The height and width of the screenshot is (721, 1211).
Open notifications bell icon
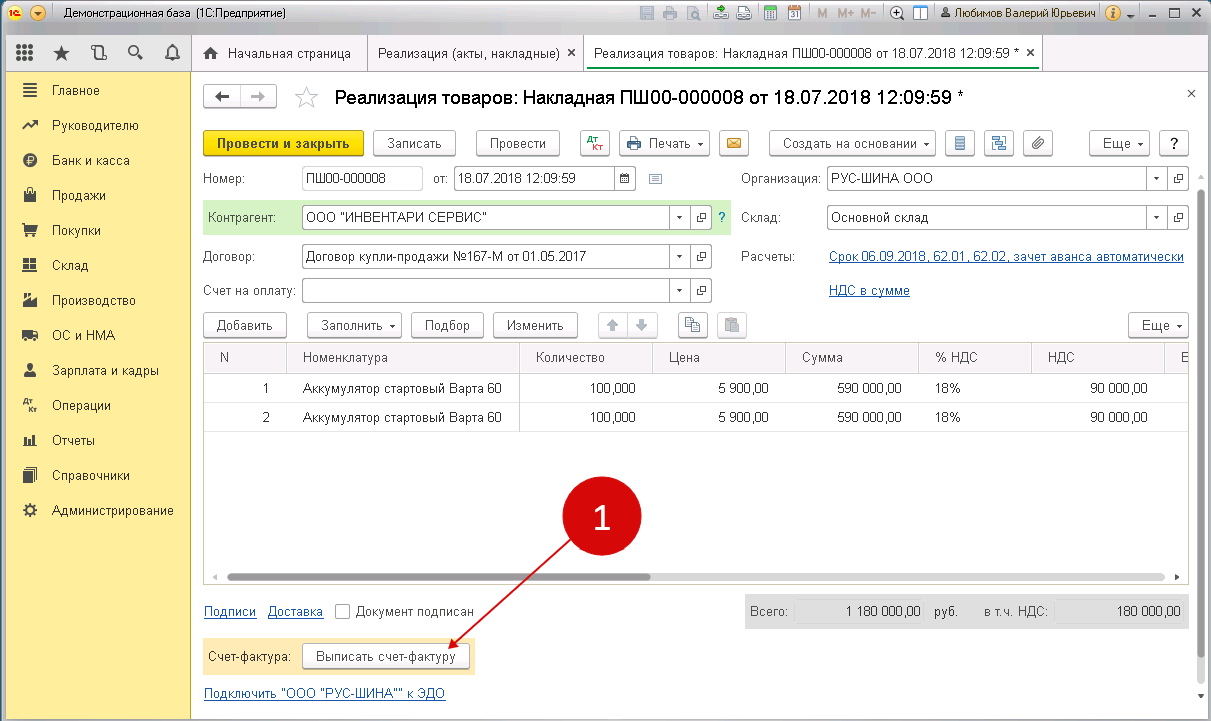pyautogui.click(x=171, y=53)
